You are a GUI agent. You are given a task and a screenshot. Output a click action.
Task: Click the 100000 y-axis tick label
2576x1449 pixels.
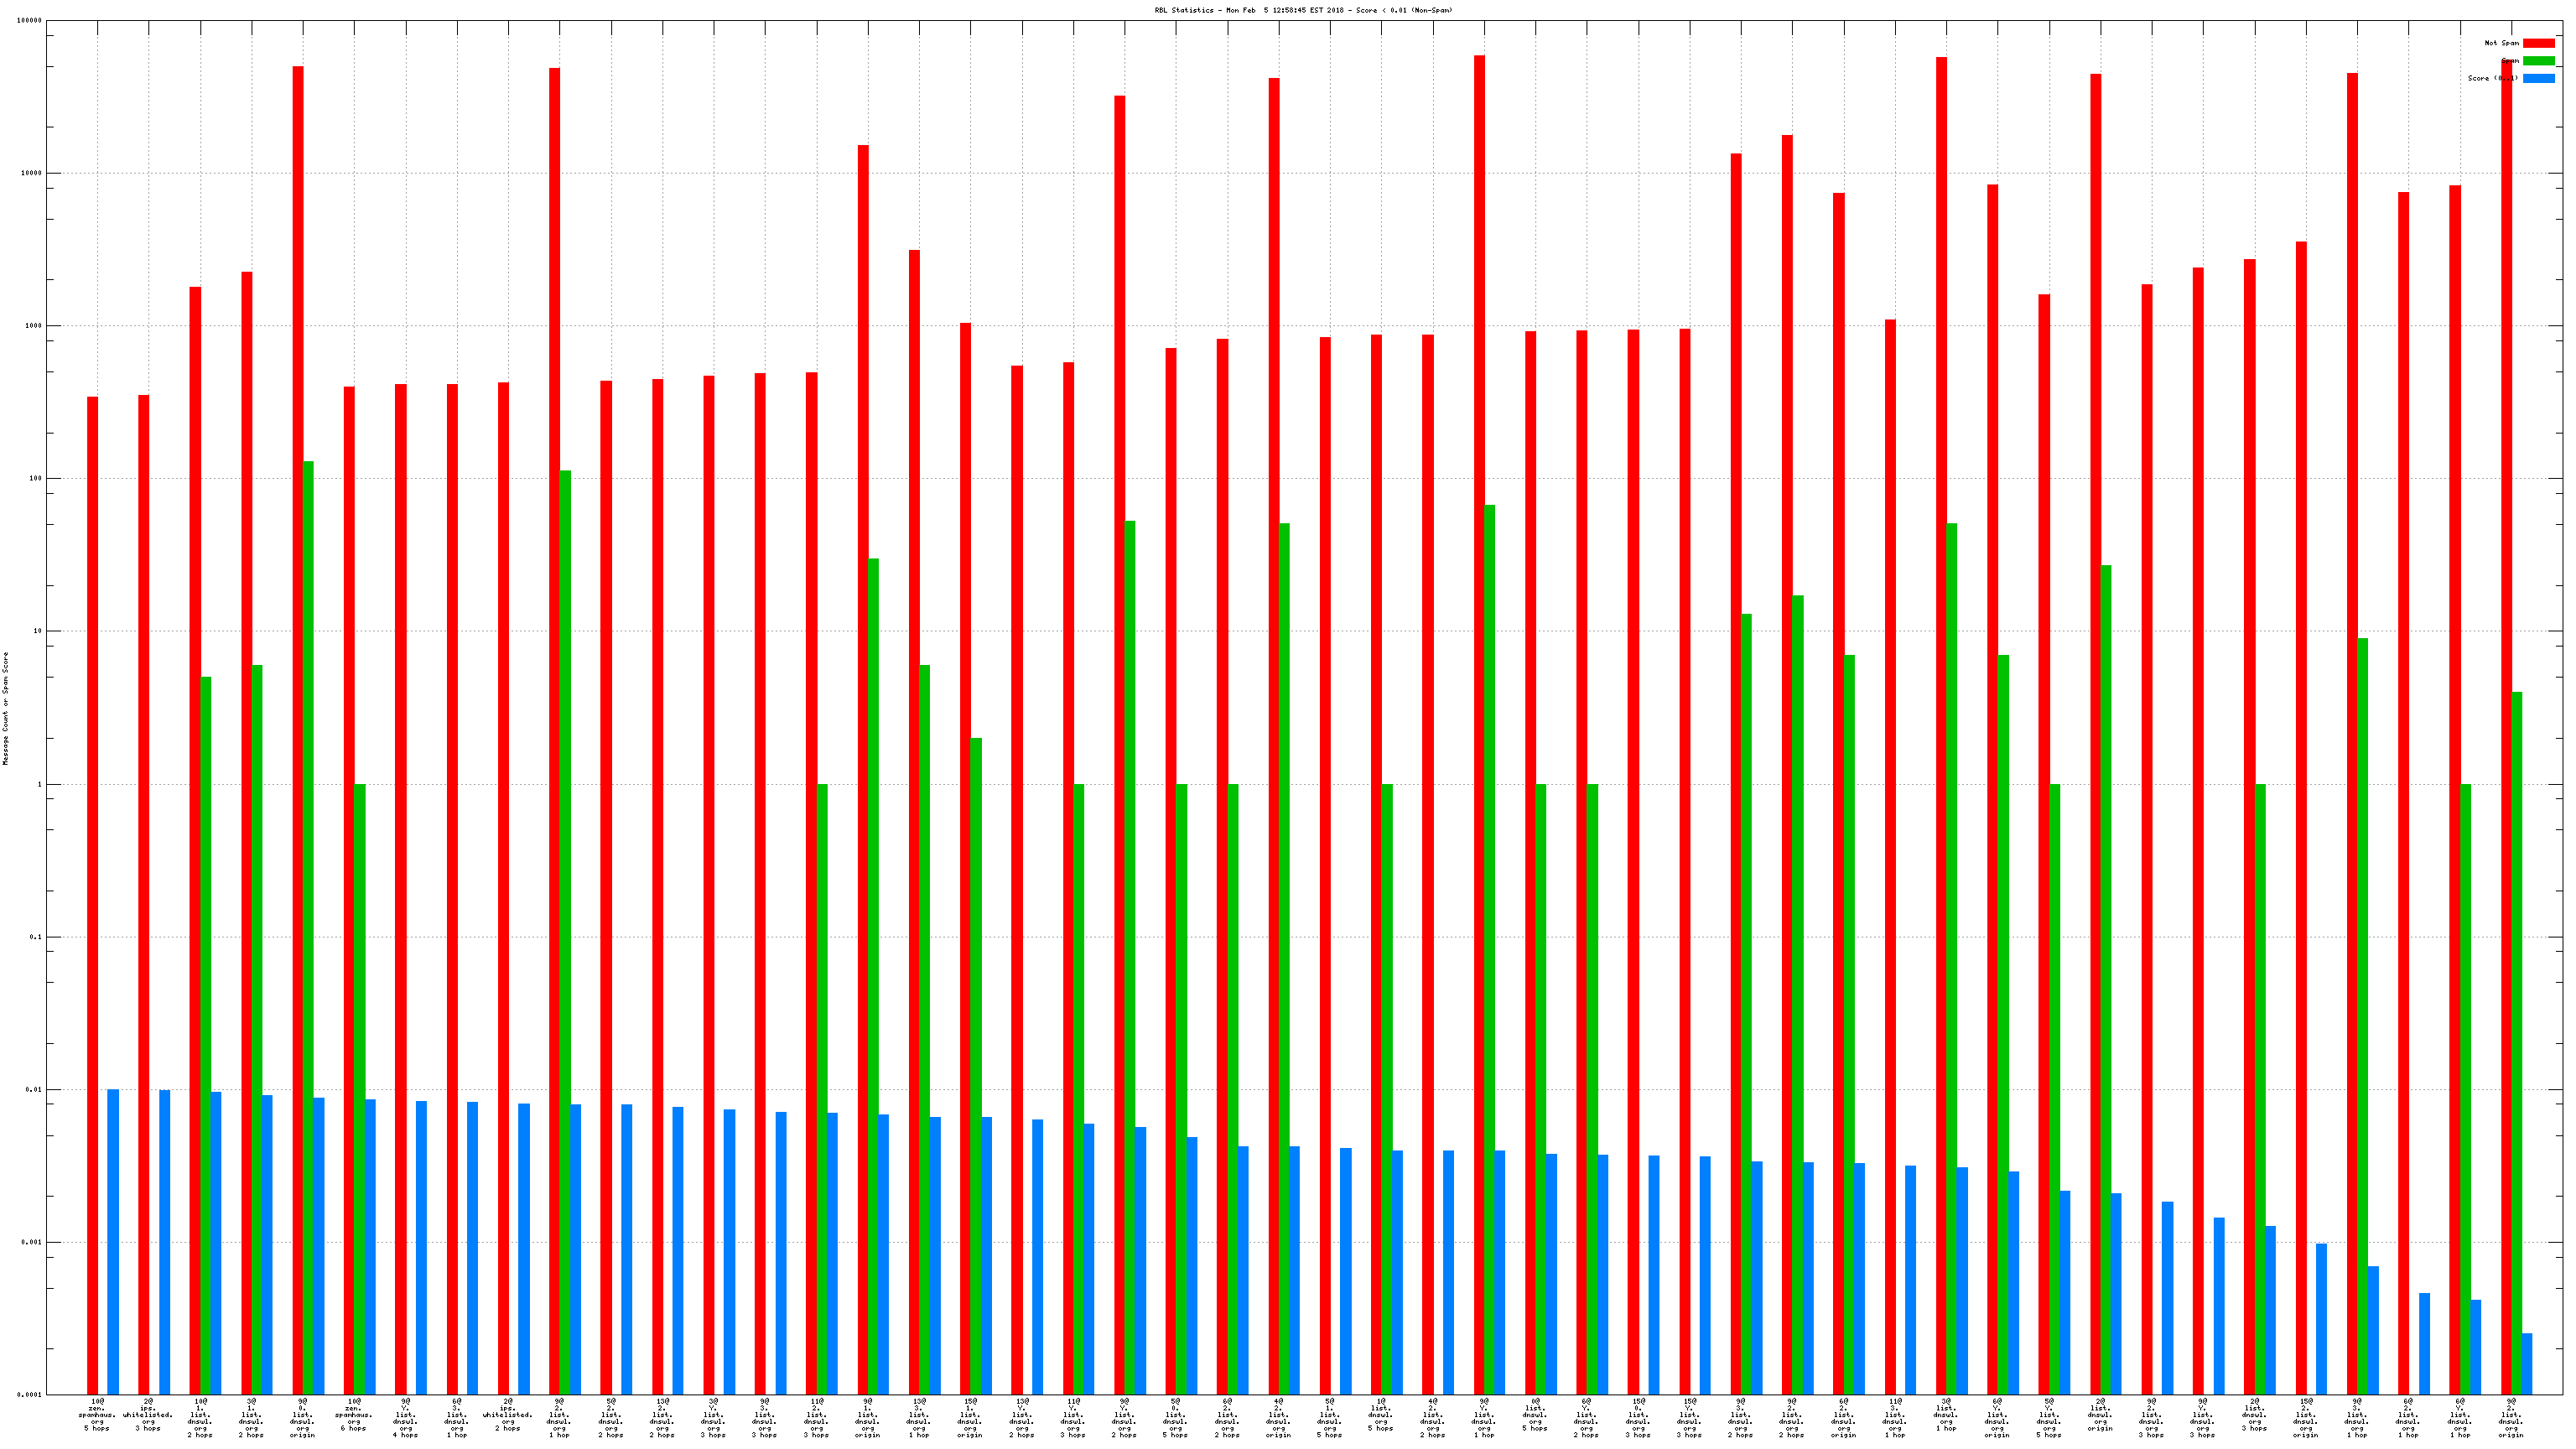pos(29,20)
